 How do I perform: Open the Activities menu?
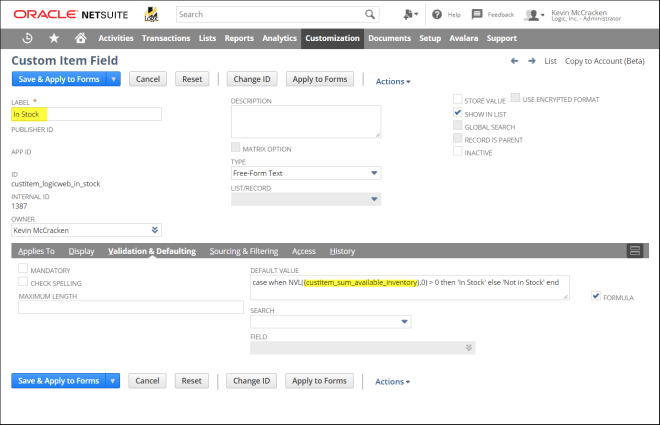point(116,38)
